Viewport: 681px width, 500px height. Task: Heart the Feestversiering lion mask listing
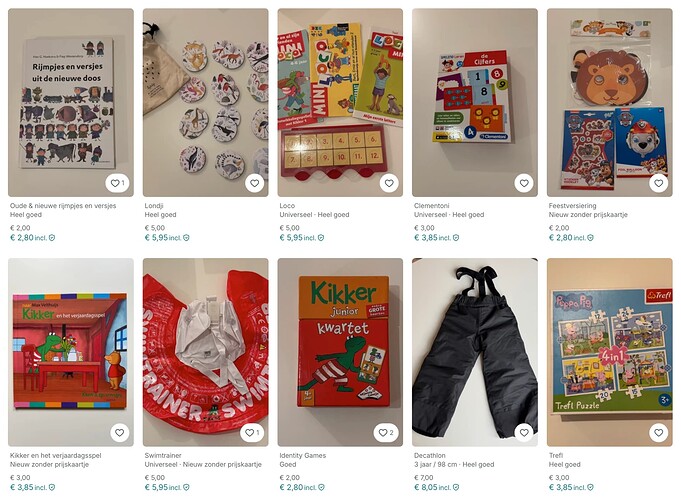point(658,183)
